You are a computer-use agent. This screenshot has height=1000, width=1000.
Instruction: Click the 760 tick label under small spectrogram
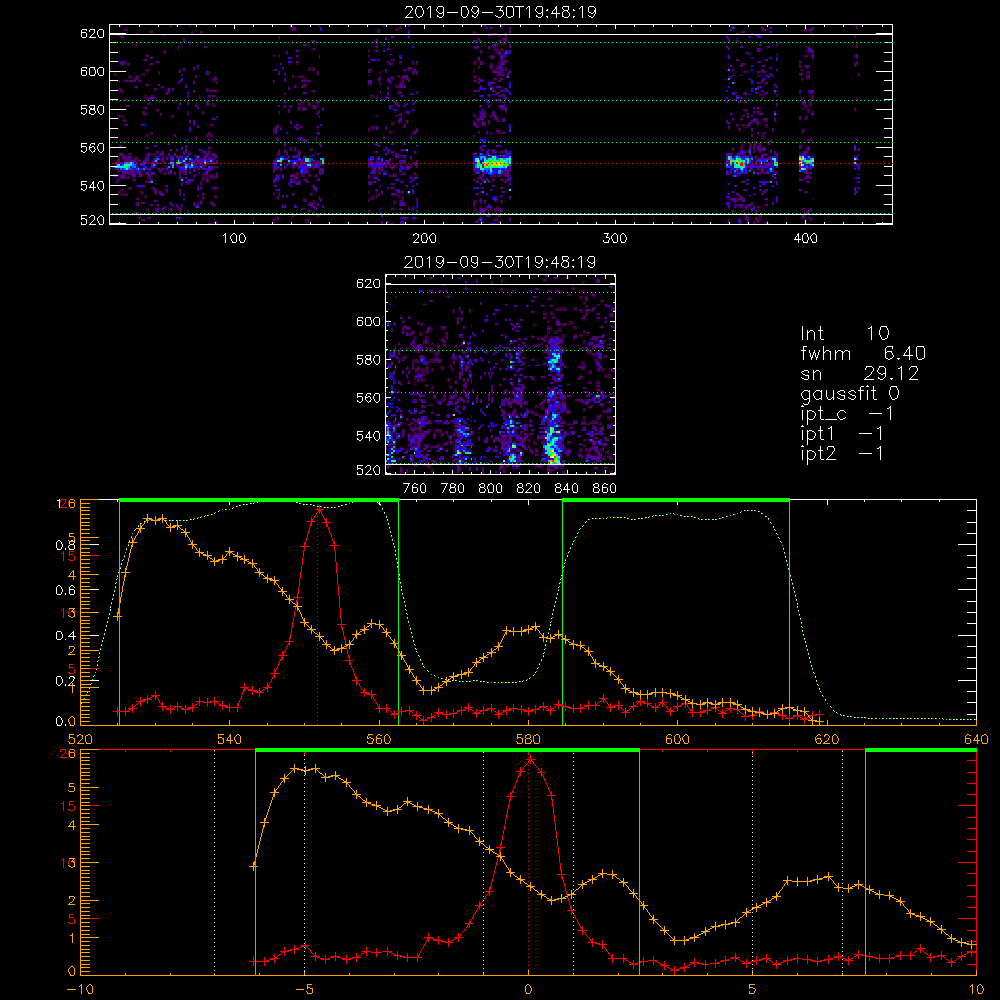tap(415, 489)
